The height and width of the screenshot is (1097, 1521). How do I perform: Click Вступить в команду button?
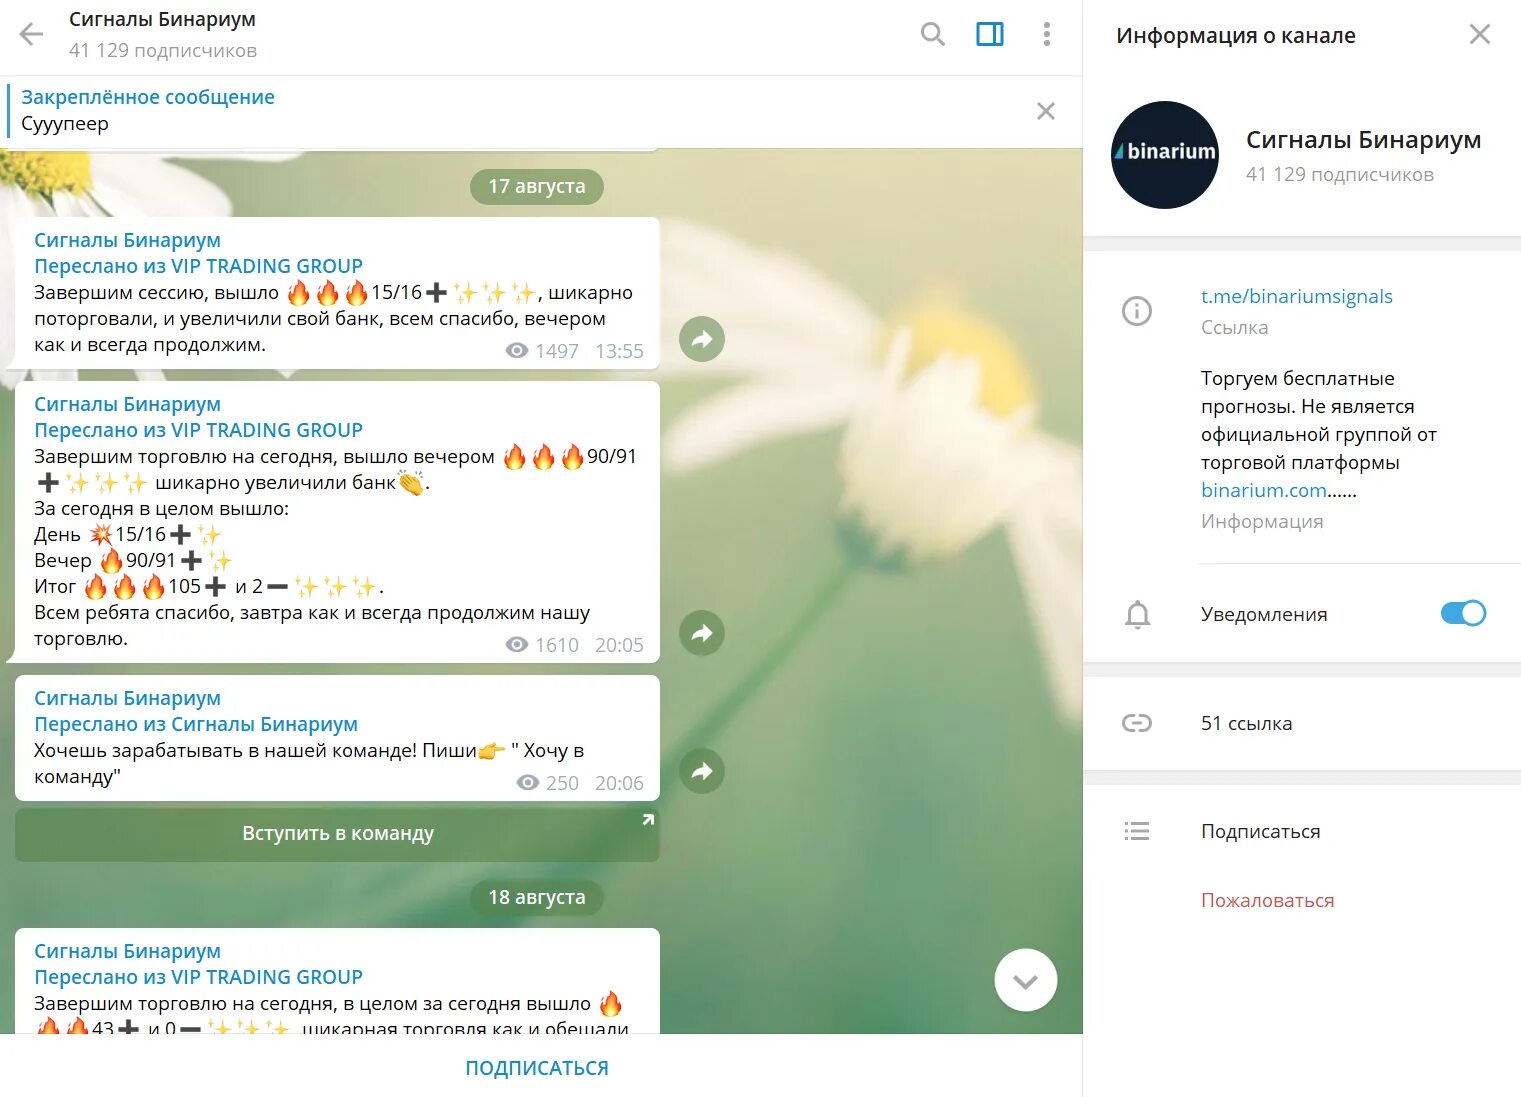pos(337,834)
